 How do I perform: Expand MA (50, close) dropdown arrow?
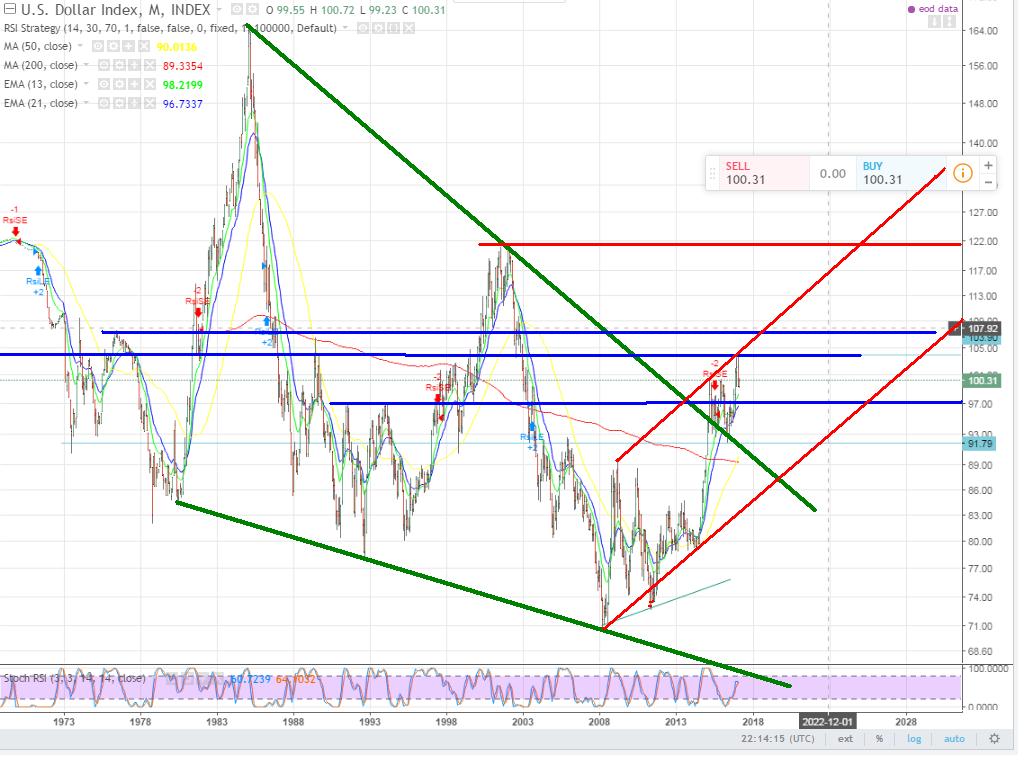(x=80, y=46)
